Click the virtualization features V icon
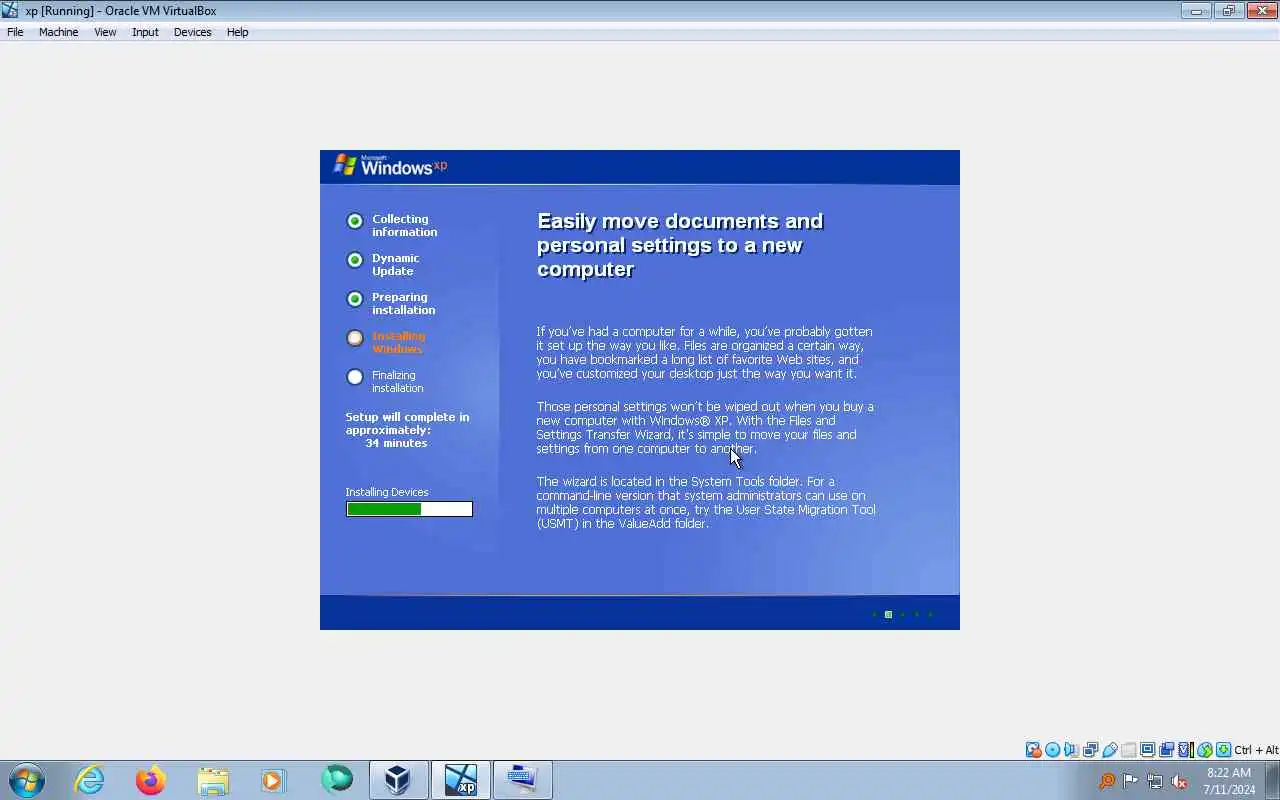Screen dimensions: 1280x800 [x=1185, y=750]
